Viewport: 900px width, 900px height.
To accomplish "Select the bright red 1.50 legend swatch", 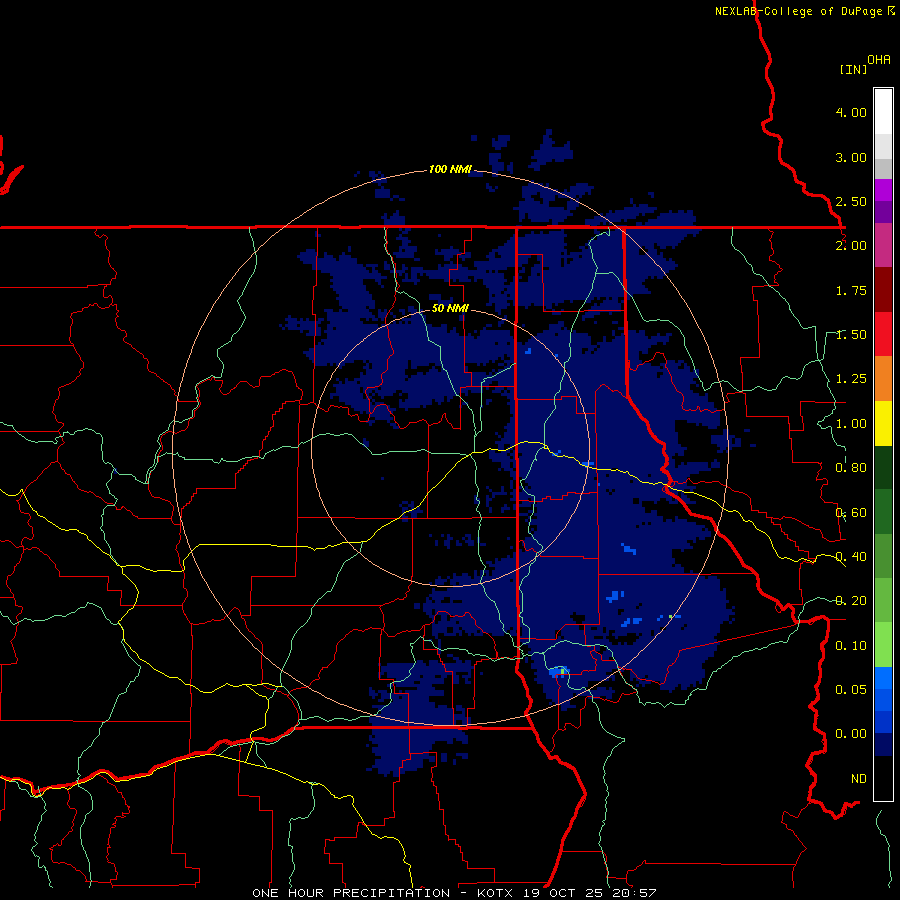I will [x=883, y=334].
